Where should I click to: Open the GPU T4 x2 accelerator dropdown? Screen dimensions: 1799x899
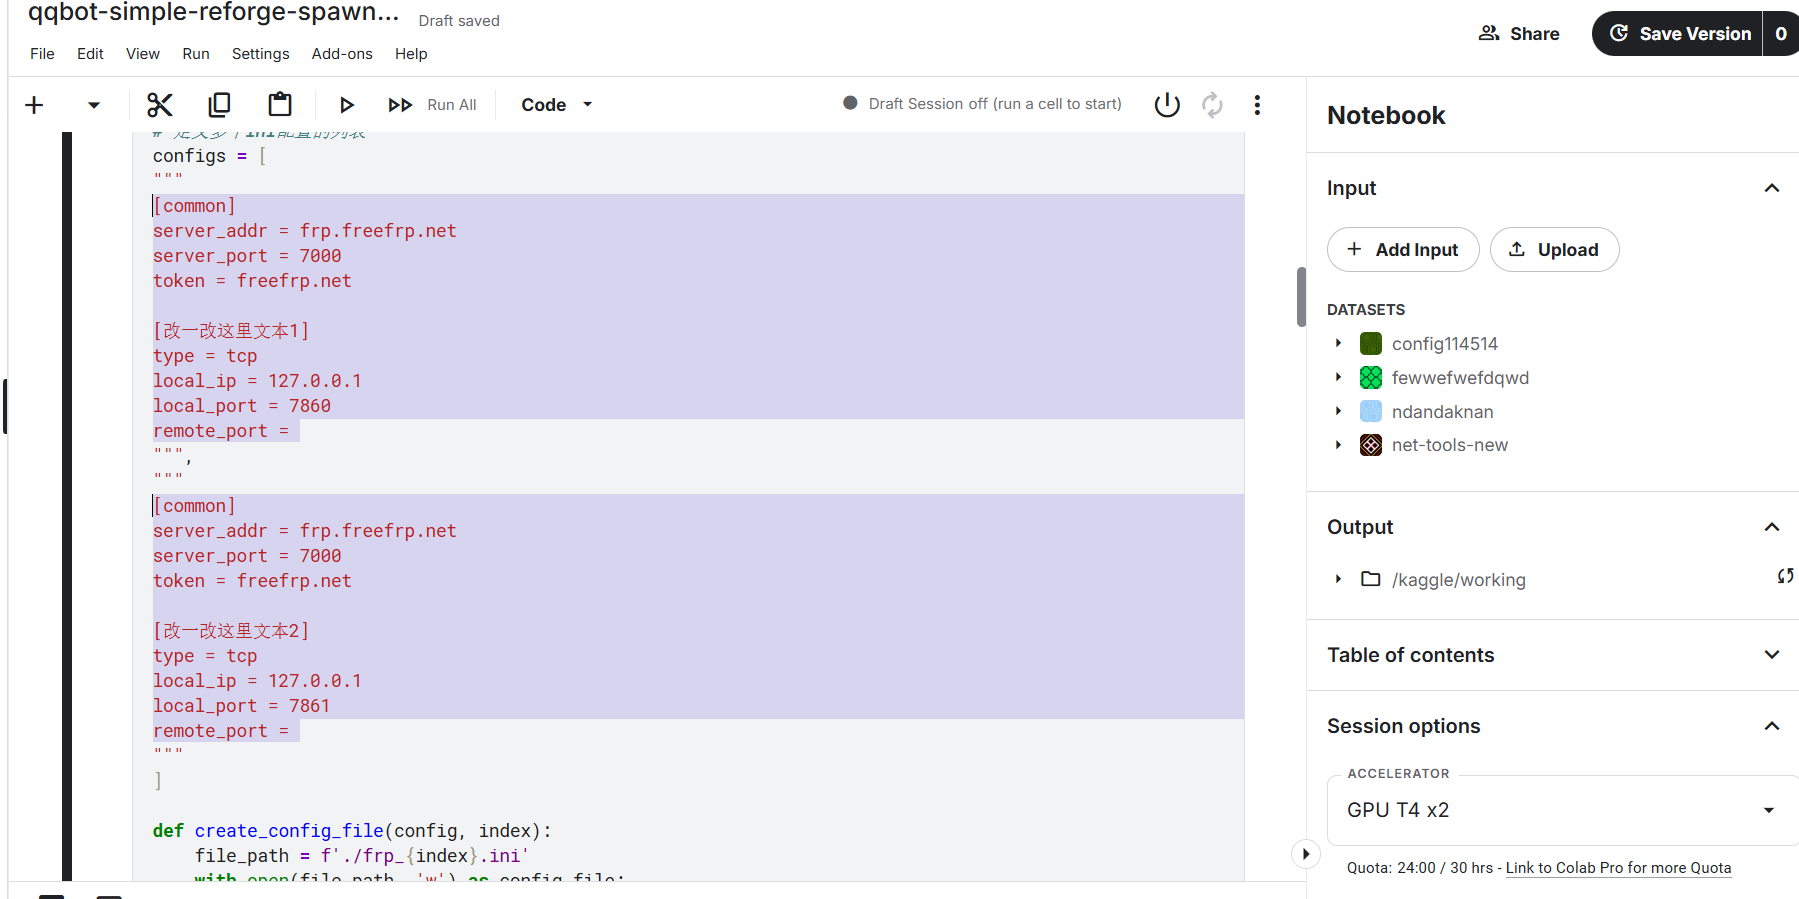click(x=1562, y=810)
